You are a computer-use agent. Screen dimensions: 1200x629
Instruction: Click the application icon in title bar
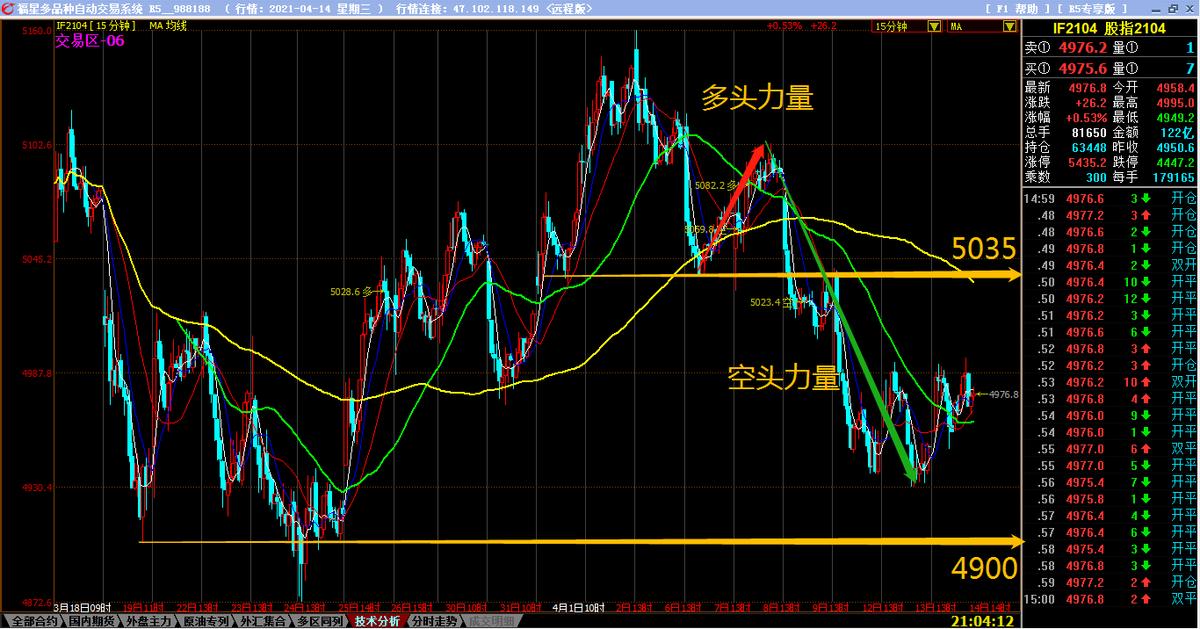point(8,8)
